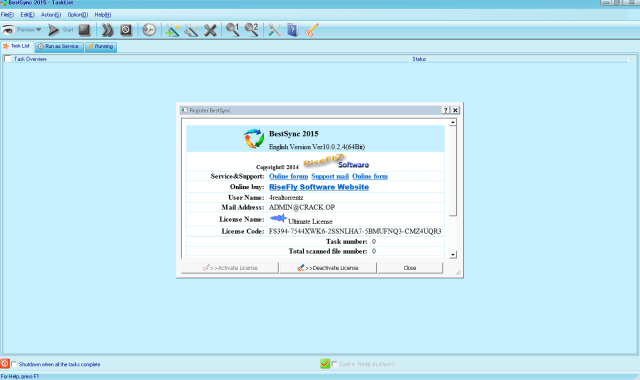Open the scheduler clock icon

(149, 30)
